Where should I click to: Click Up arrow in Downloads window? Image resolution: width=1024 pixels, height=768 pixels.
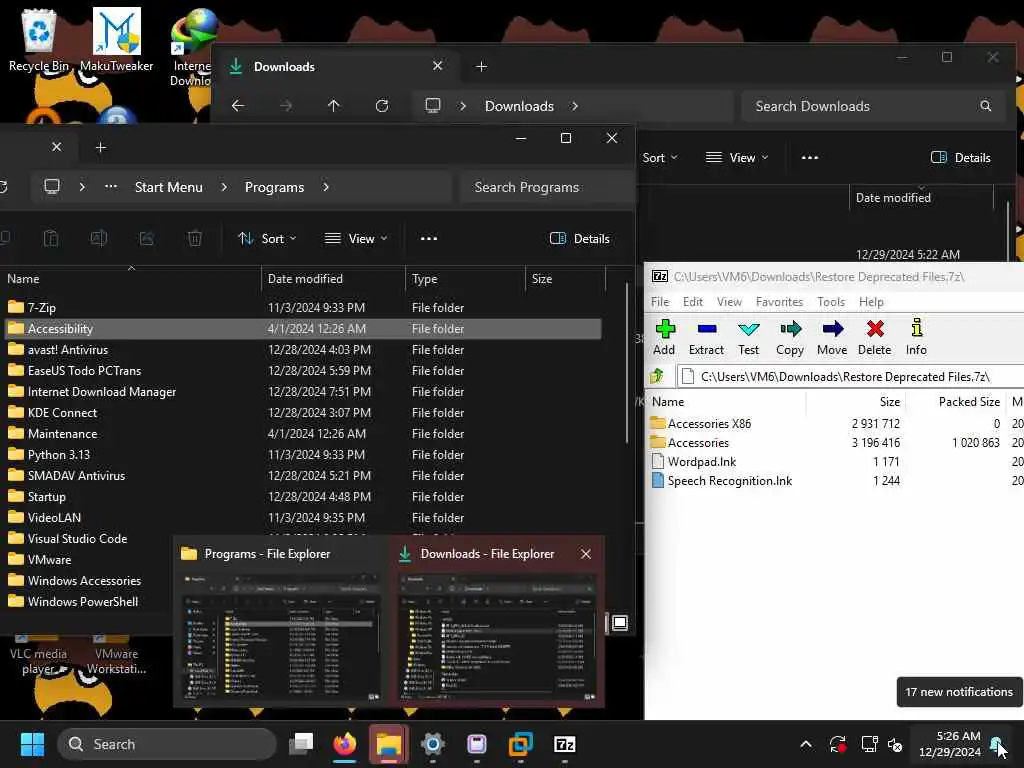[334, 106]
